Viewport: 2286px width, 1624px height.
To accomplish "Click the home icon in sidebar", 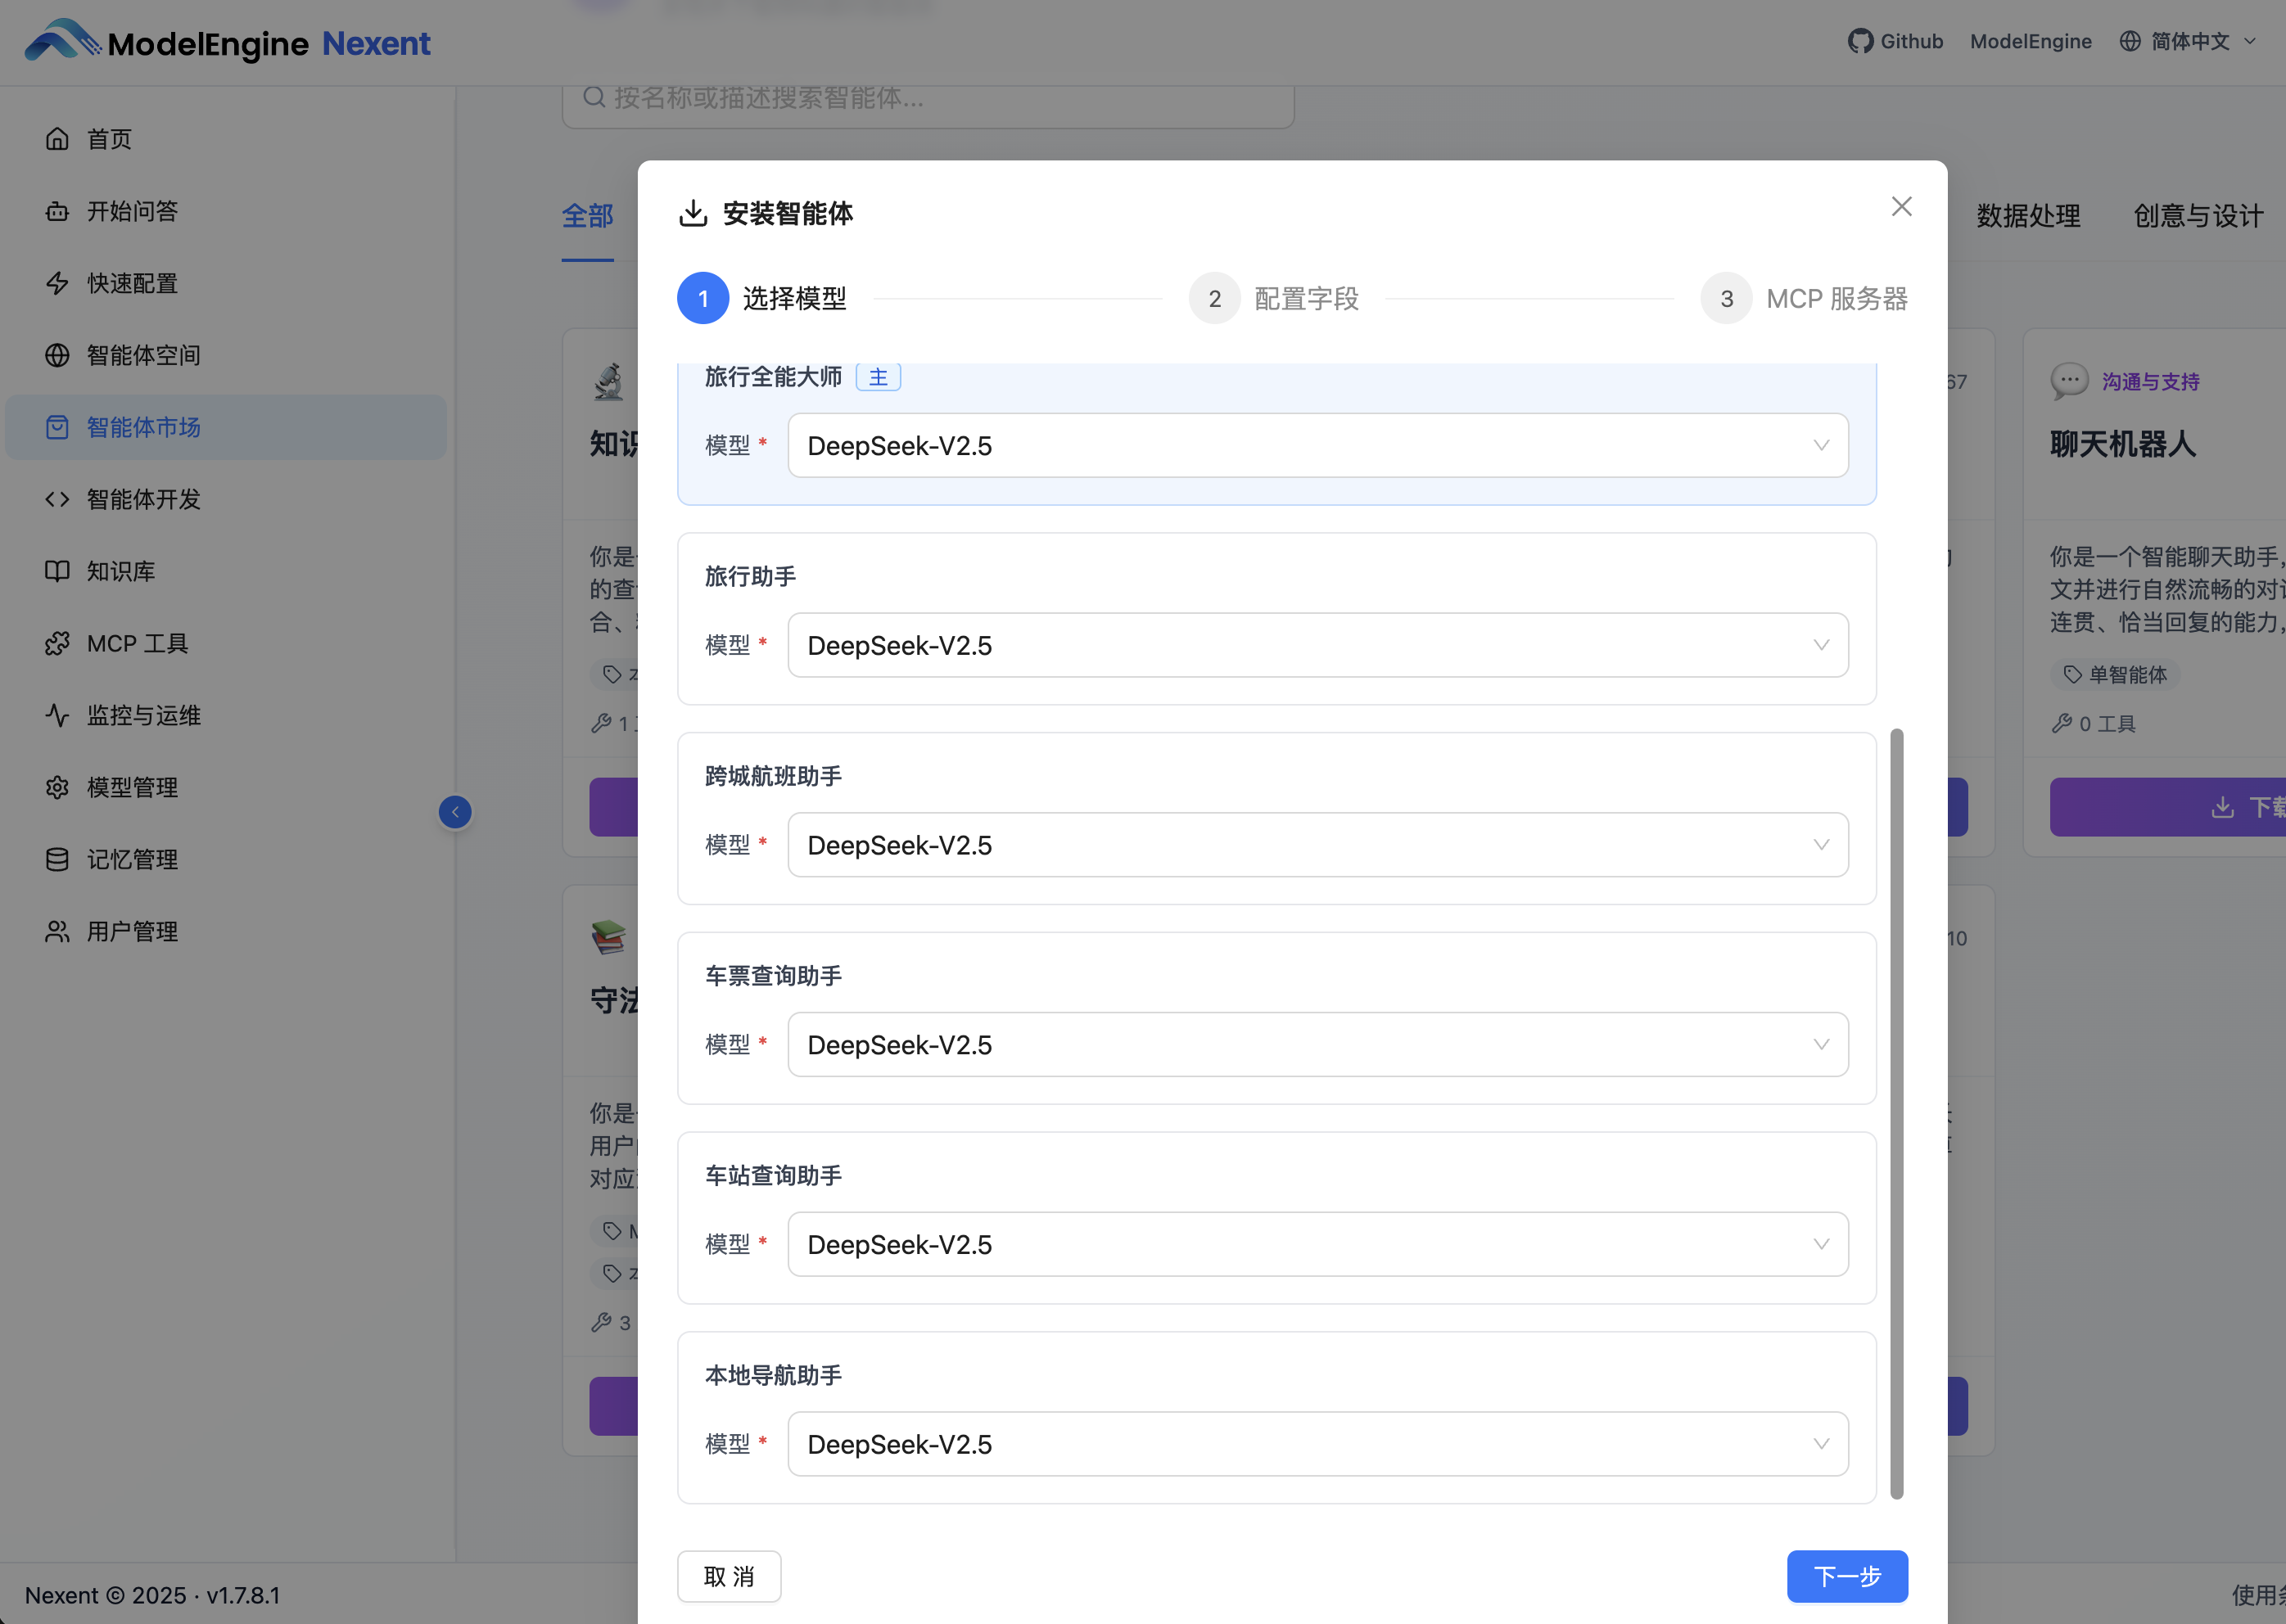I will [57, 139].
